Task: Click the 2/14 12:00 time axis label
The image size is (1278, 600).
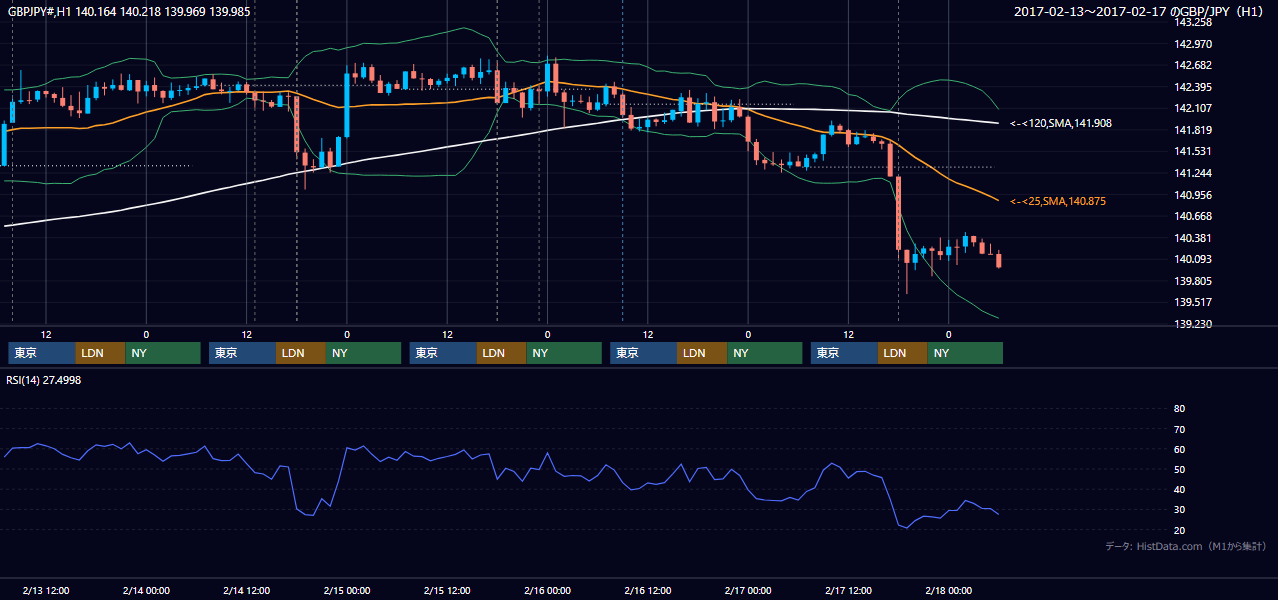Action: point(246,590)
